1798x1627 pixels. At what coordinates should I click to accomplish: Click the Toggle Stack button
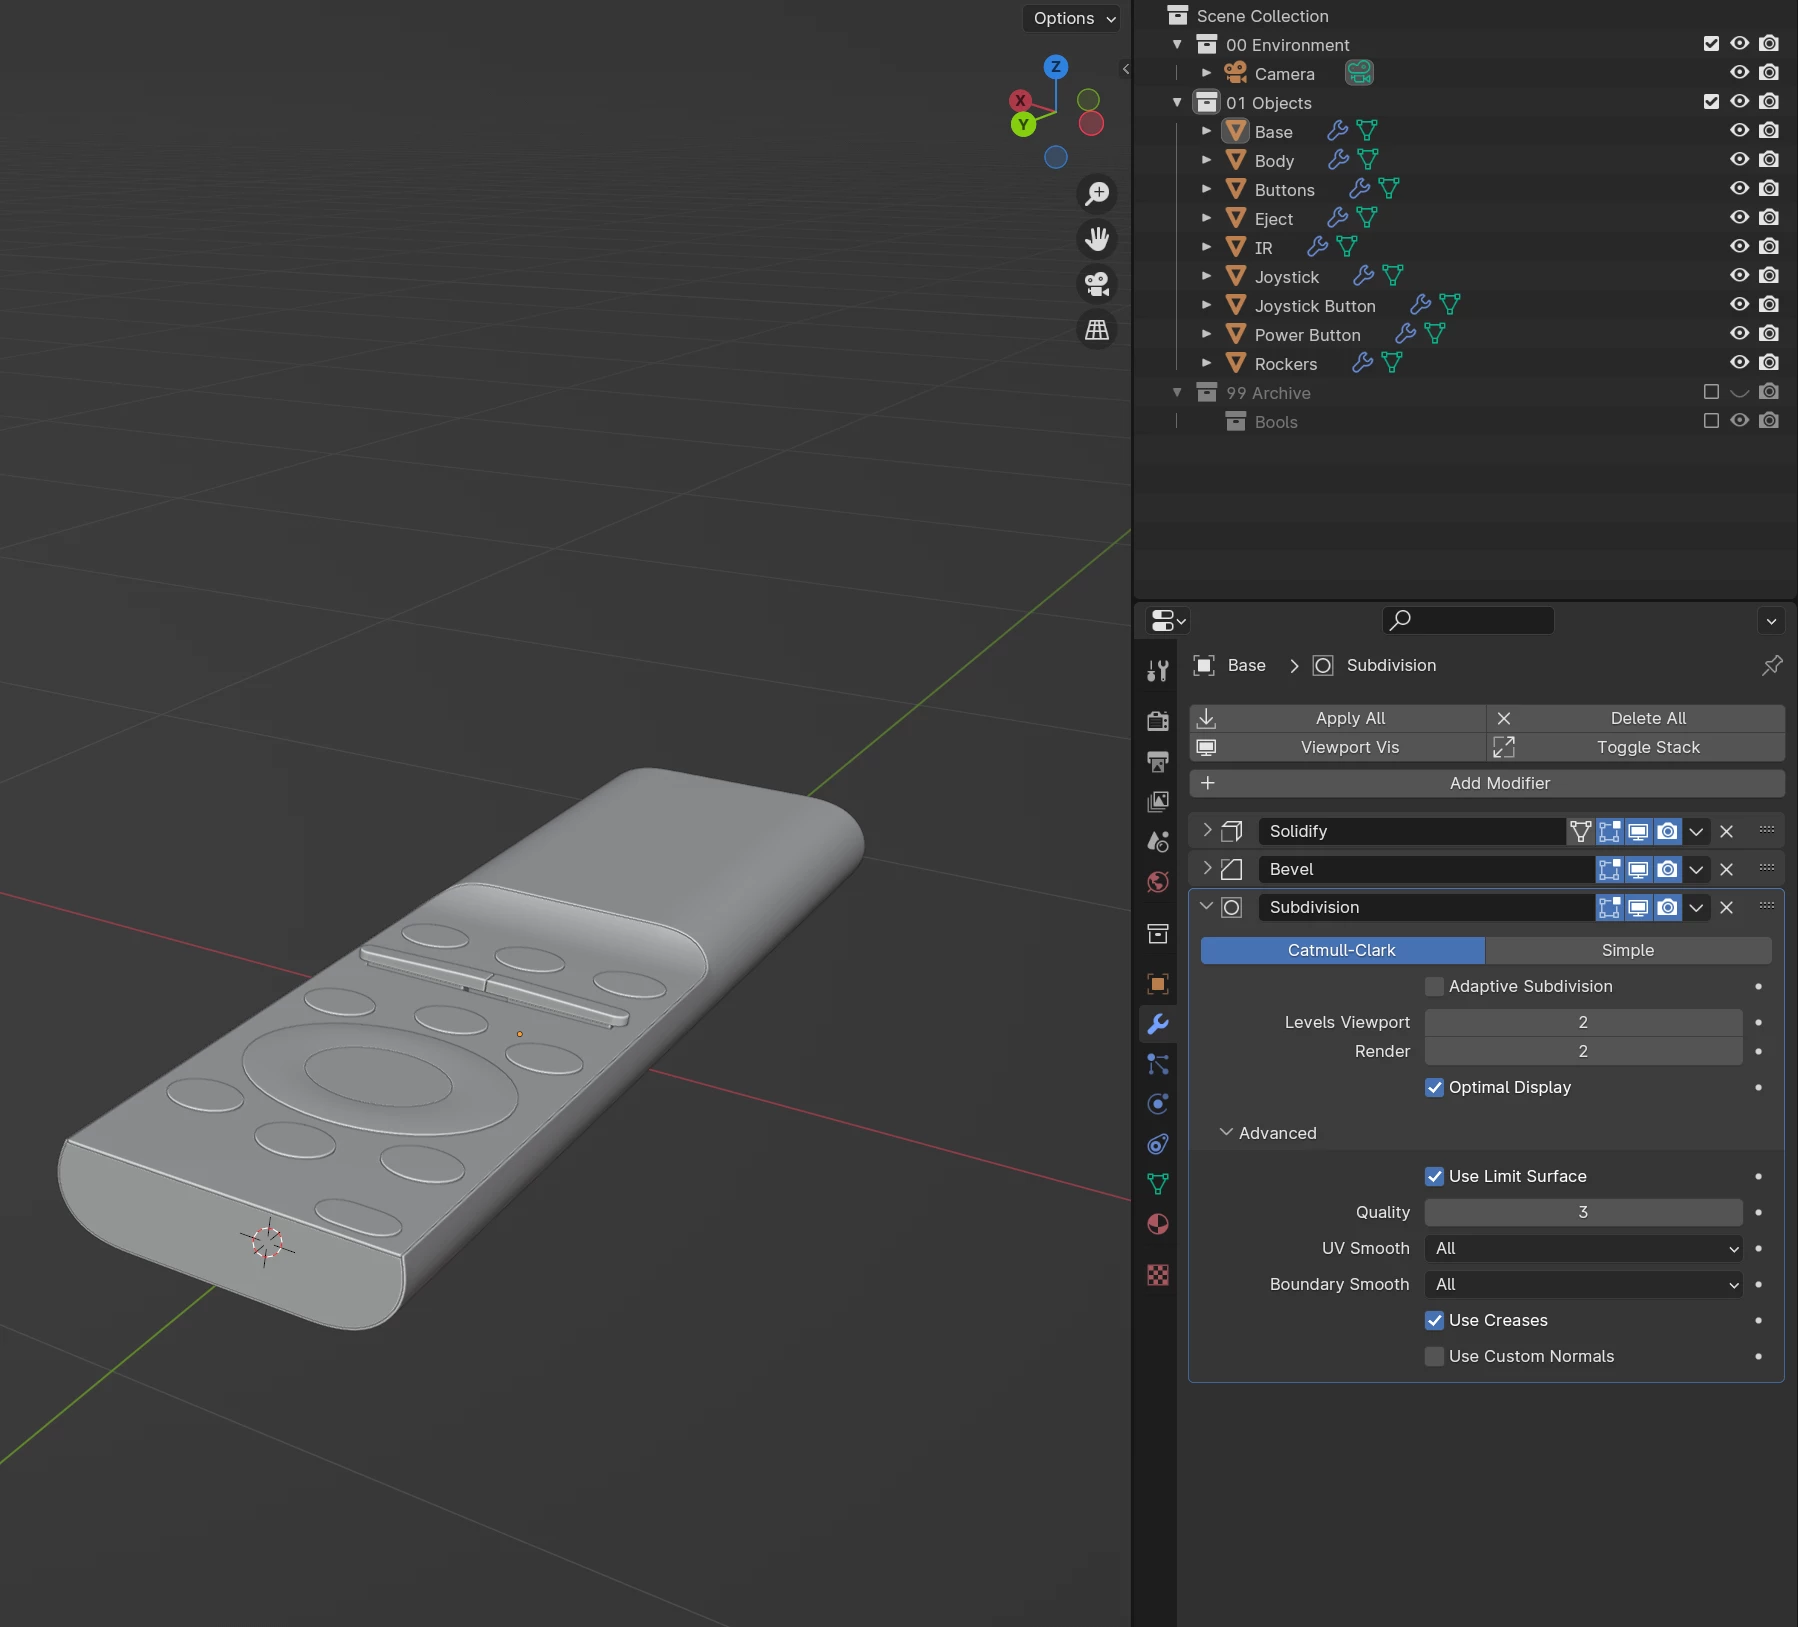[x=1636, y=747]
